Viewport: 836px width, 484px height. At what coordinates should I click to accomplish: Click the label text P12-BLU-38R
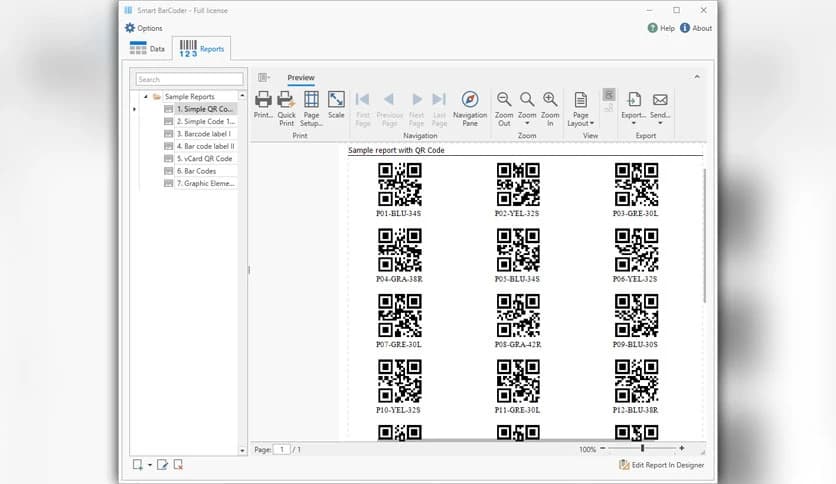pyautogui.click(x=636, y=410)
